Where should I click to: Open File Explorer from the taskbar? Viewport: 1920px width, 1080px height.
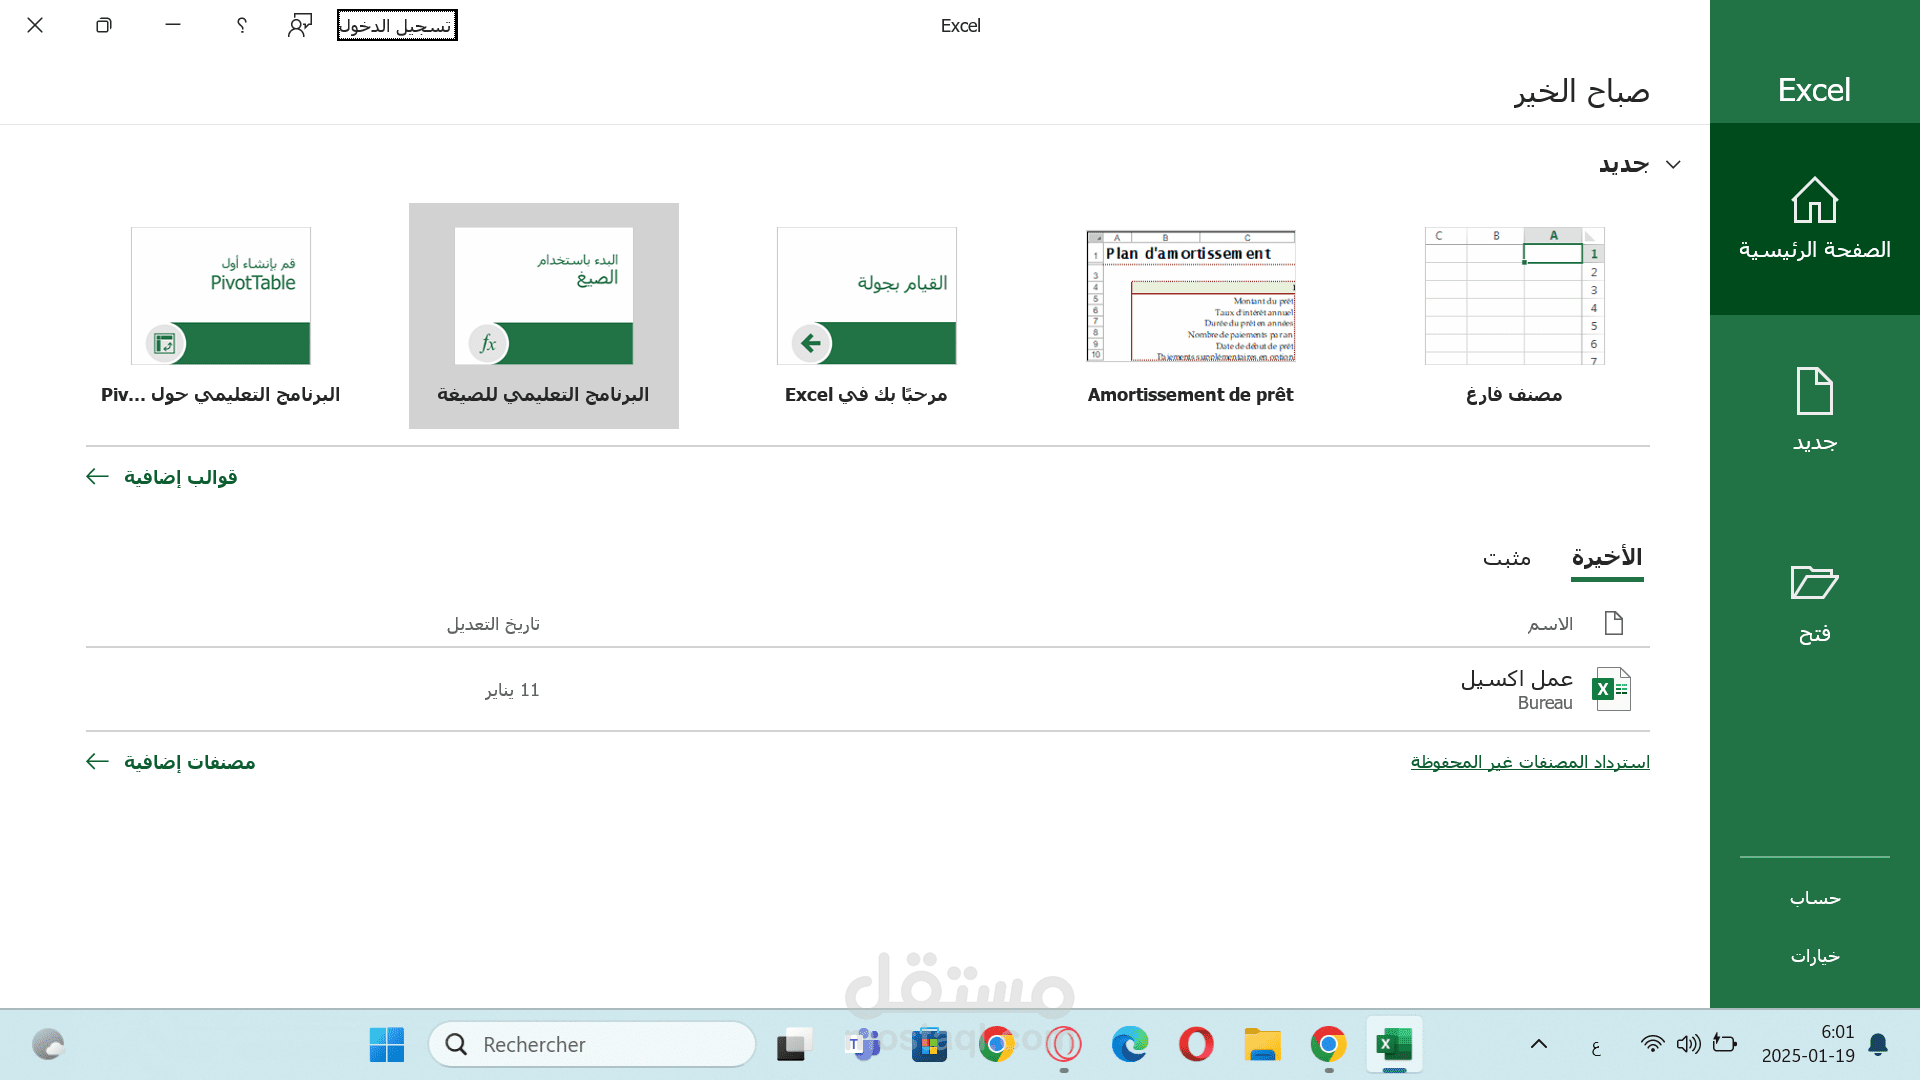click(1262, 1044)
